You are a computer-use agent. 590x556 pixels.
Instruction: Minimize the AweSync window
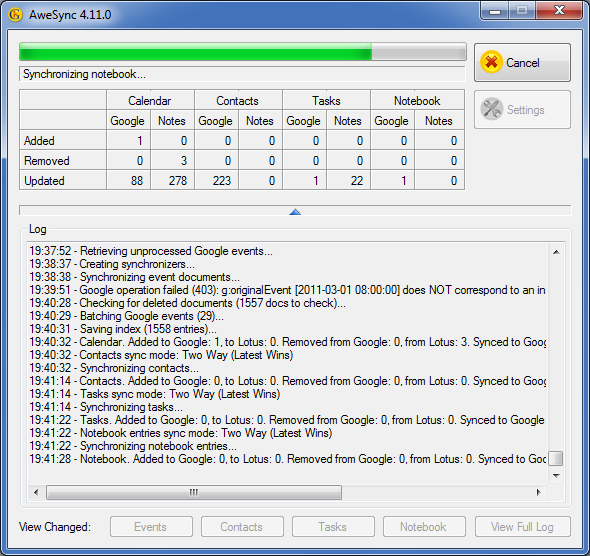[x=495, y=11]
